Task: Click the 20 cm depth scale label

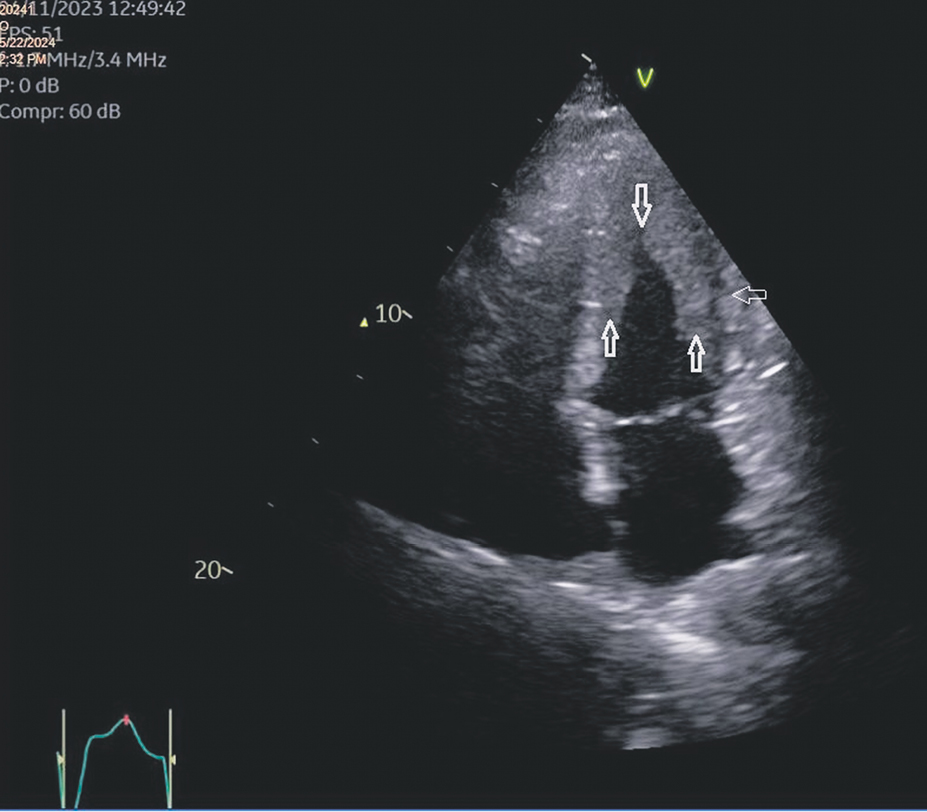Action: (207, 570)
